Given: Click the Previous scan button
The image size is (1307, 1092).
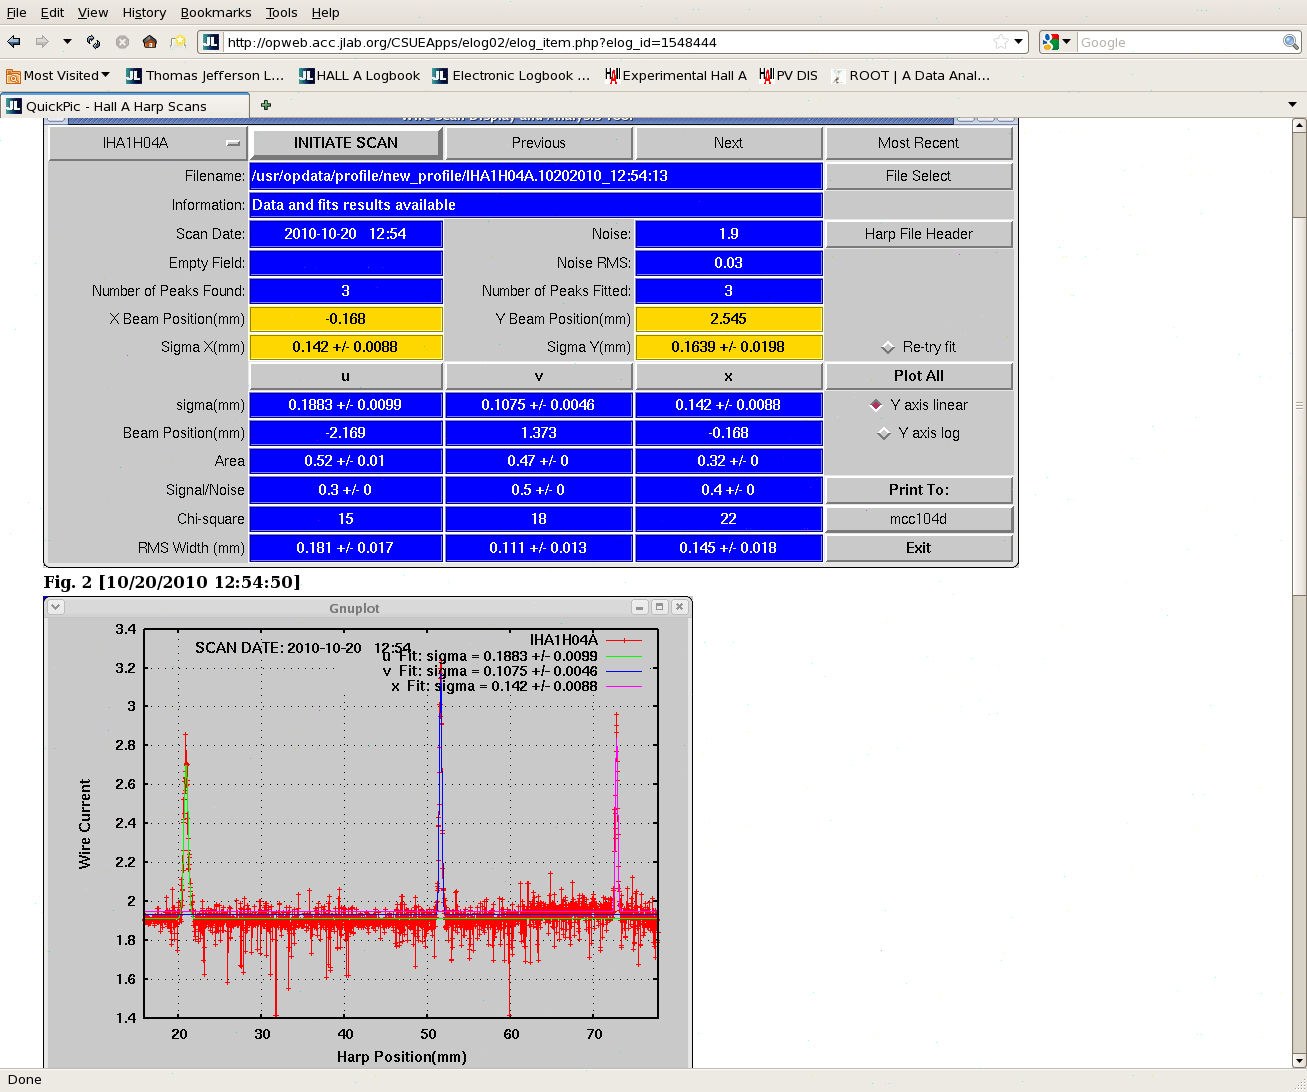Looking at the screenshot, I should (539, 143).
